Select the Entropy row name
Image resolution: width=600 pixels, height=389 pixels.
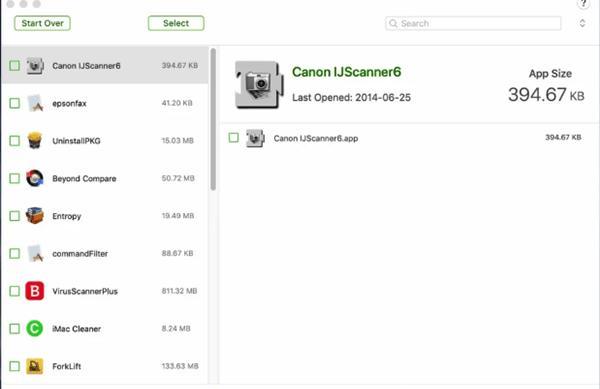(x=67, y=216)
